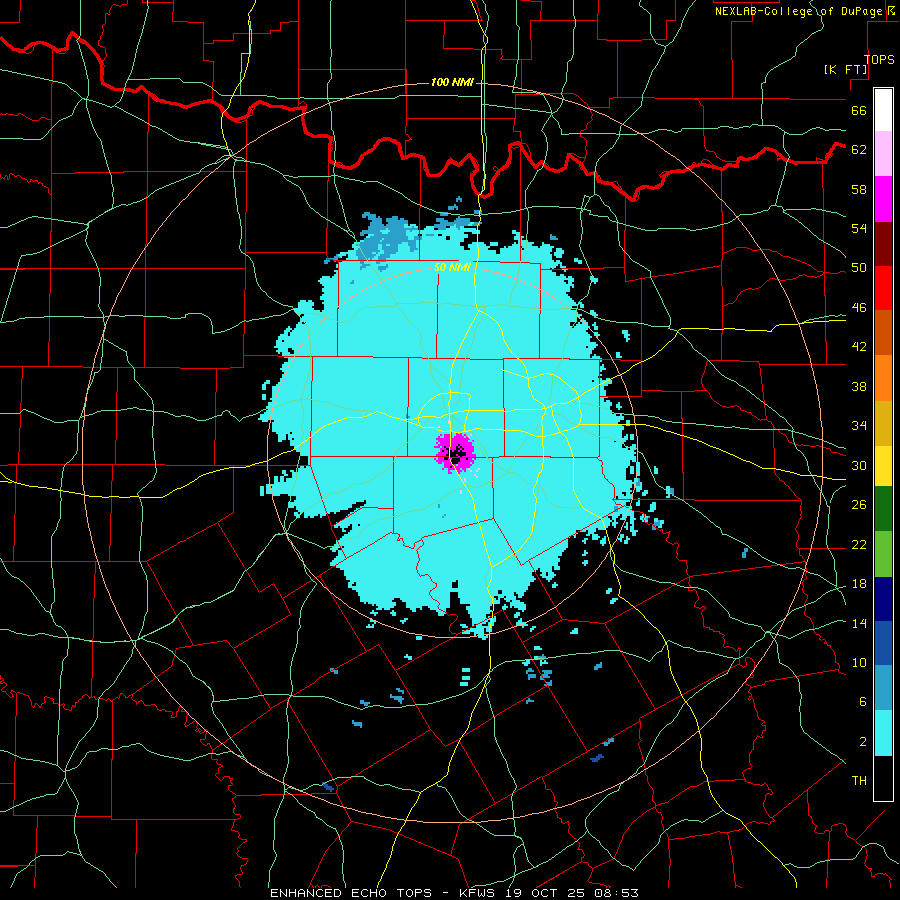
Task: Click the 46 value on the scale
Action: coord(859,307)
